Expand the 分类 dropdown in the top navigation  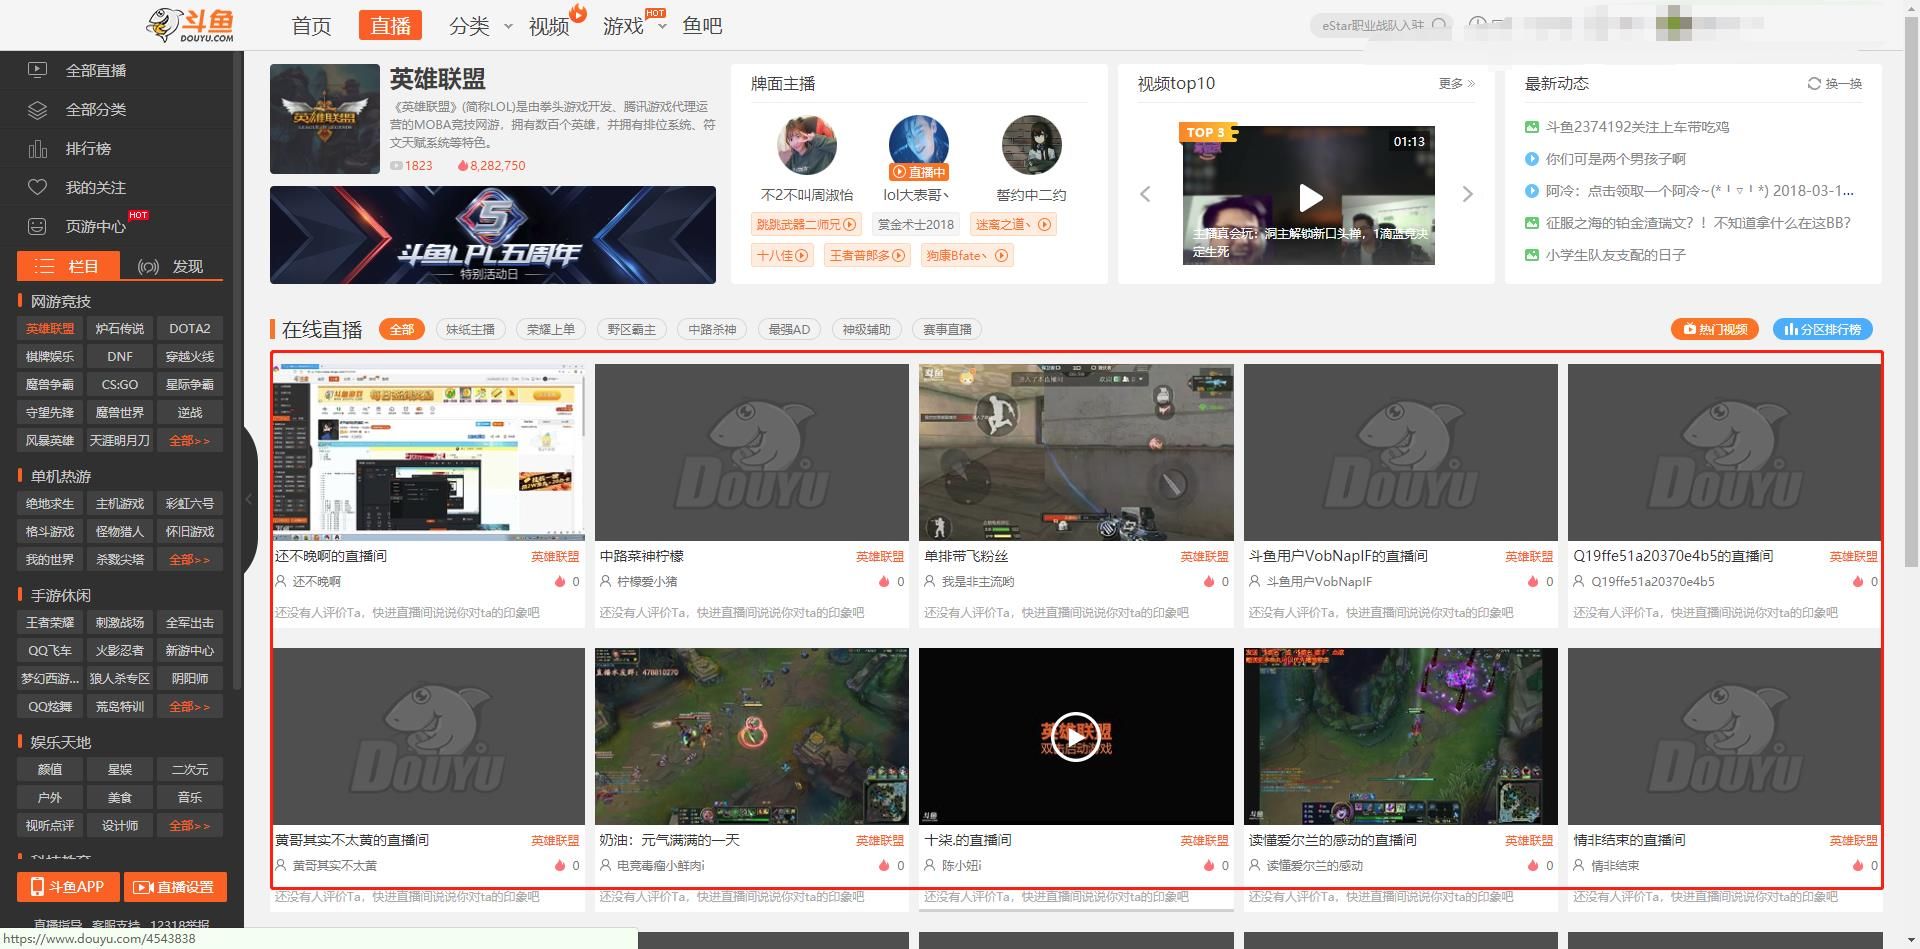tap(507, 27)
